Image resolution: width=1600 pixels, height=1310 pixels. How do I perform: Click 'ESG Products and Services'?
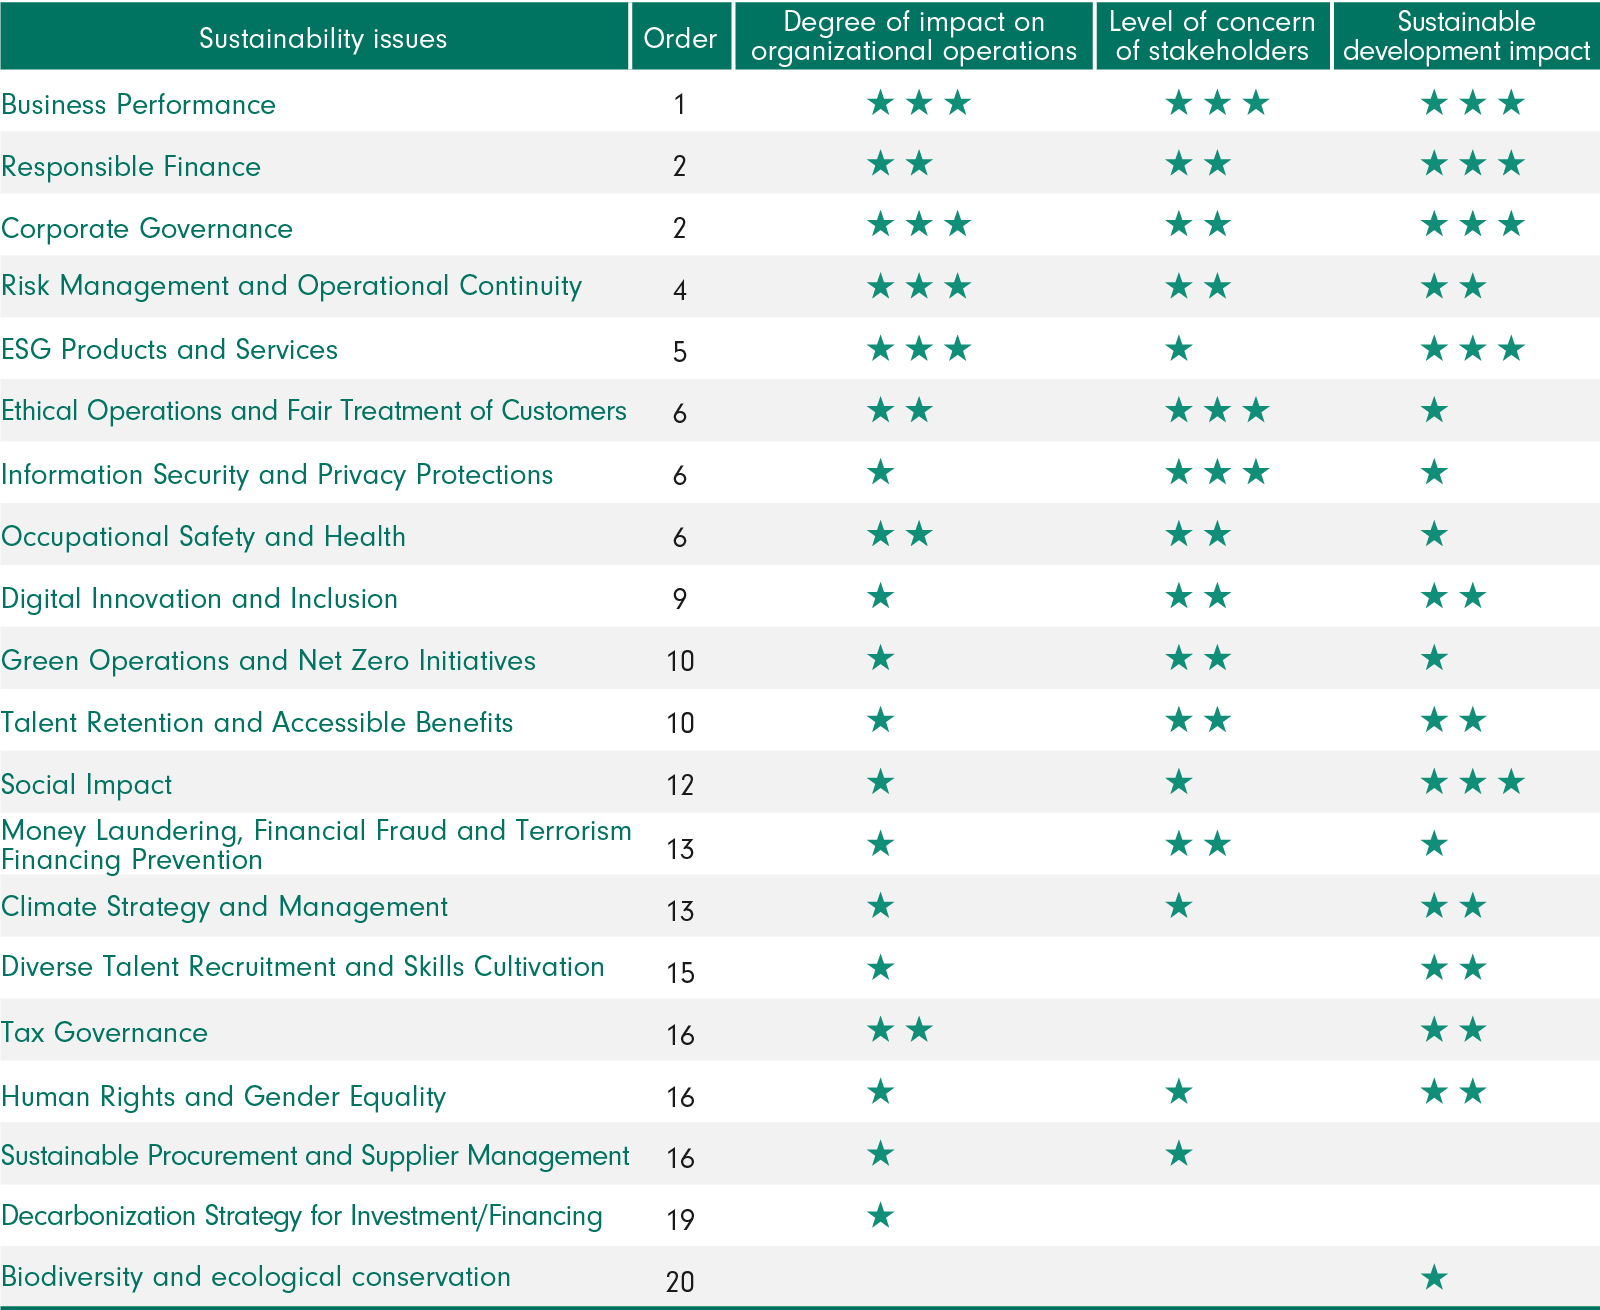pyautogui.click(x=170, y=350)
